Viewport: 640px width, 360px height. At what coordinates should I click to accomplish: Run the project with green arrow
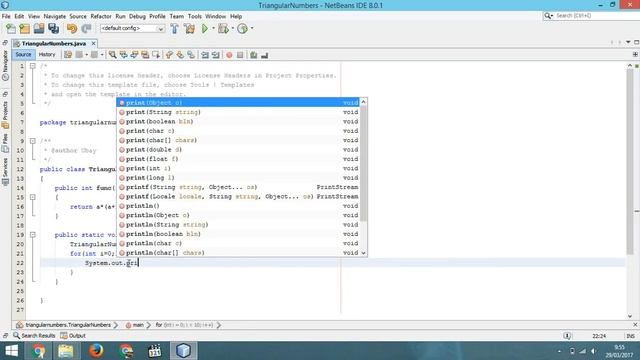[x=205, y=29]
